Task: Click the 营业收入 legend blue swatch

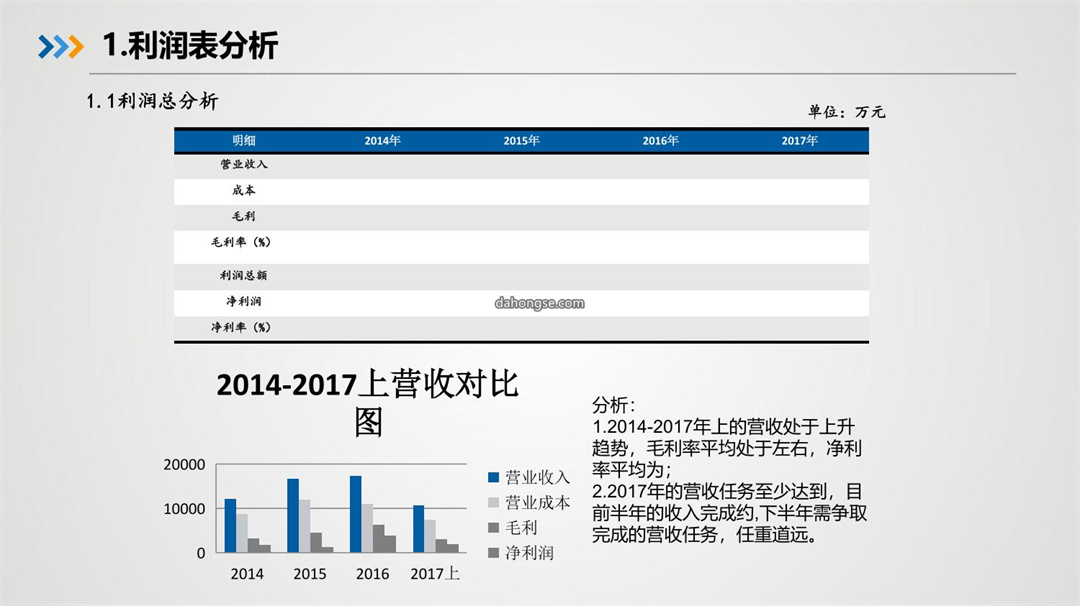Action: 493,477
